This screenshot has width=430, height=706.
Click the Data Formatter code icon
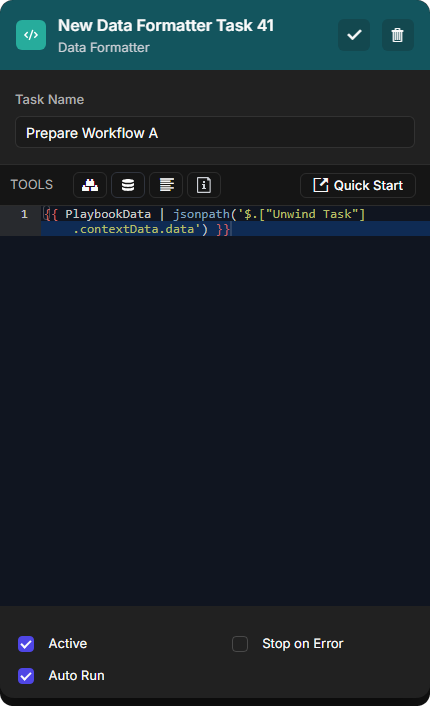(31, 35)
